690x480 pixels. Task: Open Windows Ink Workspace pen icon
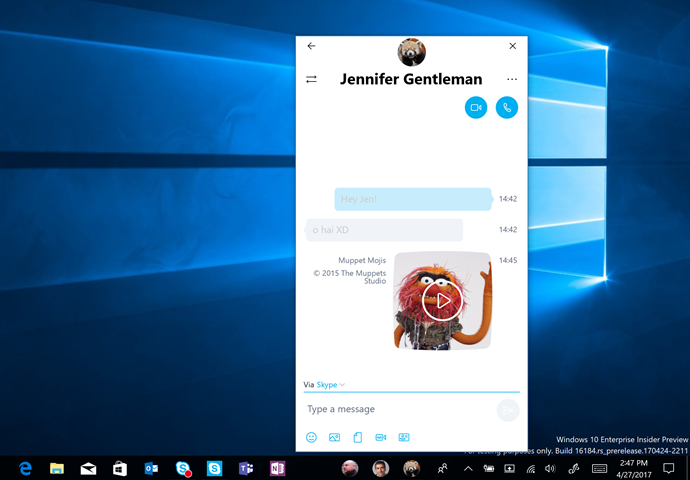click(573, 469)
